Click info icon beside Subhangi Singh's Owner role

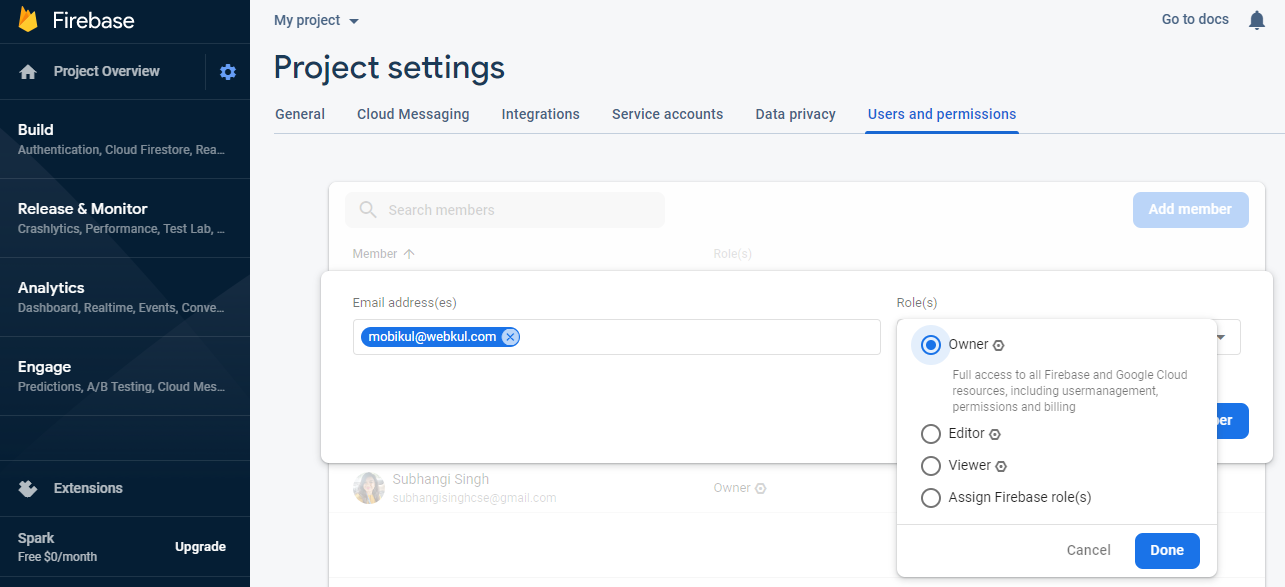[x=760, y=489]
